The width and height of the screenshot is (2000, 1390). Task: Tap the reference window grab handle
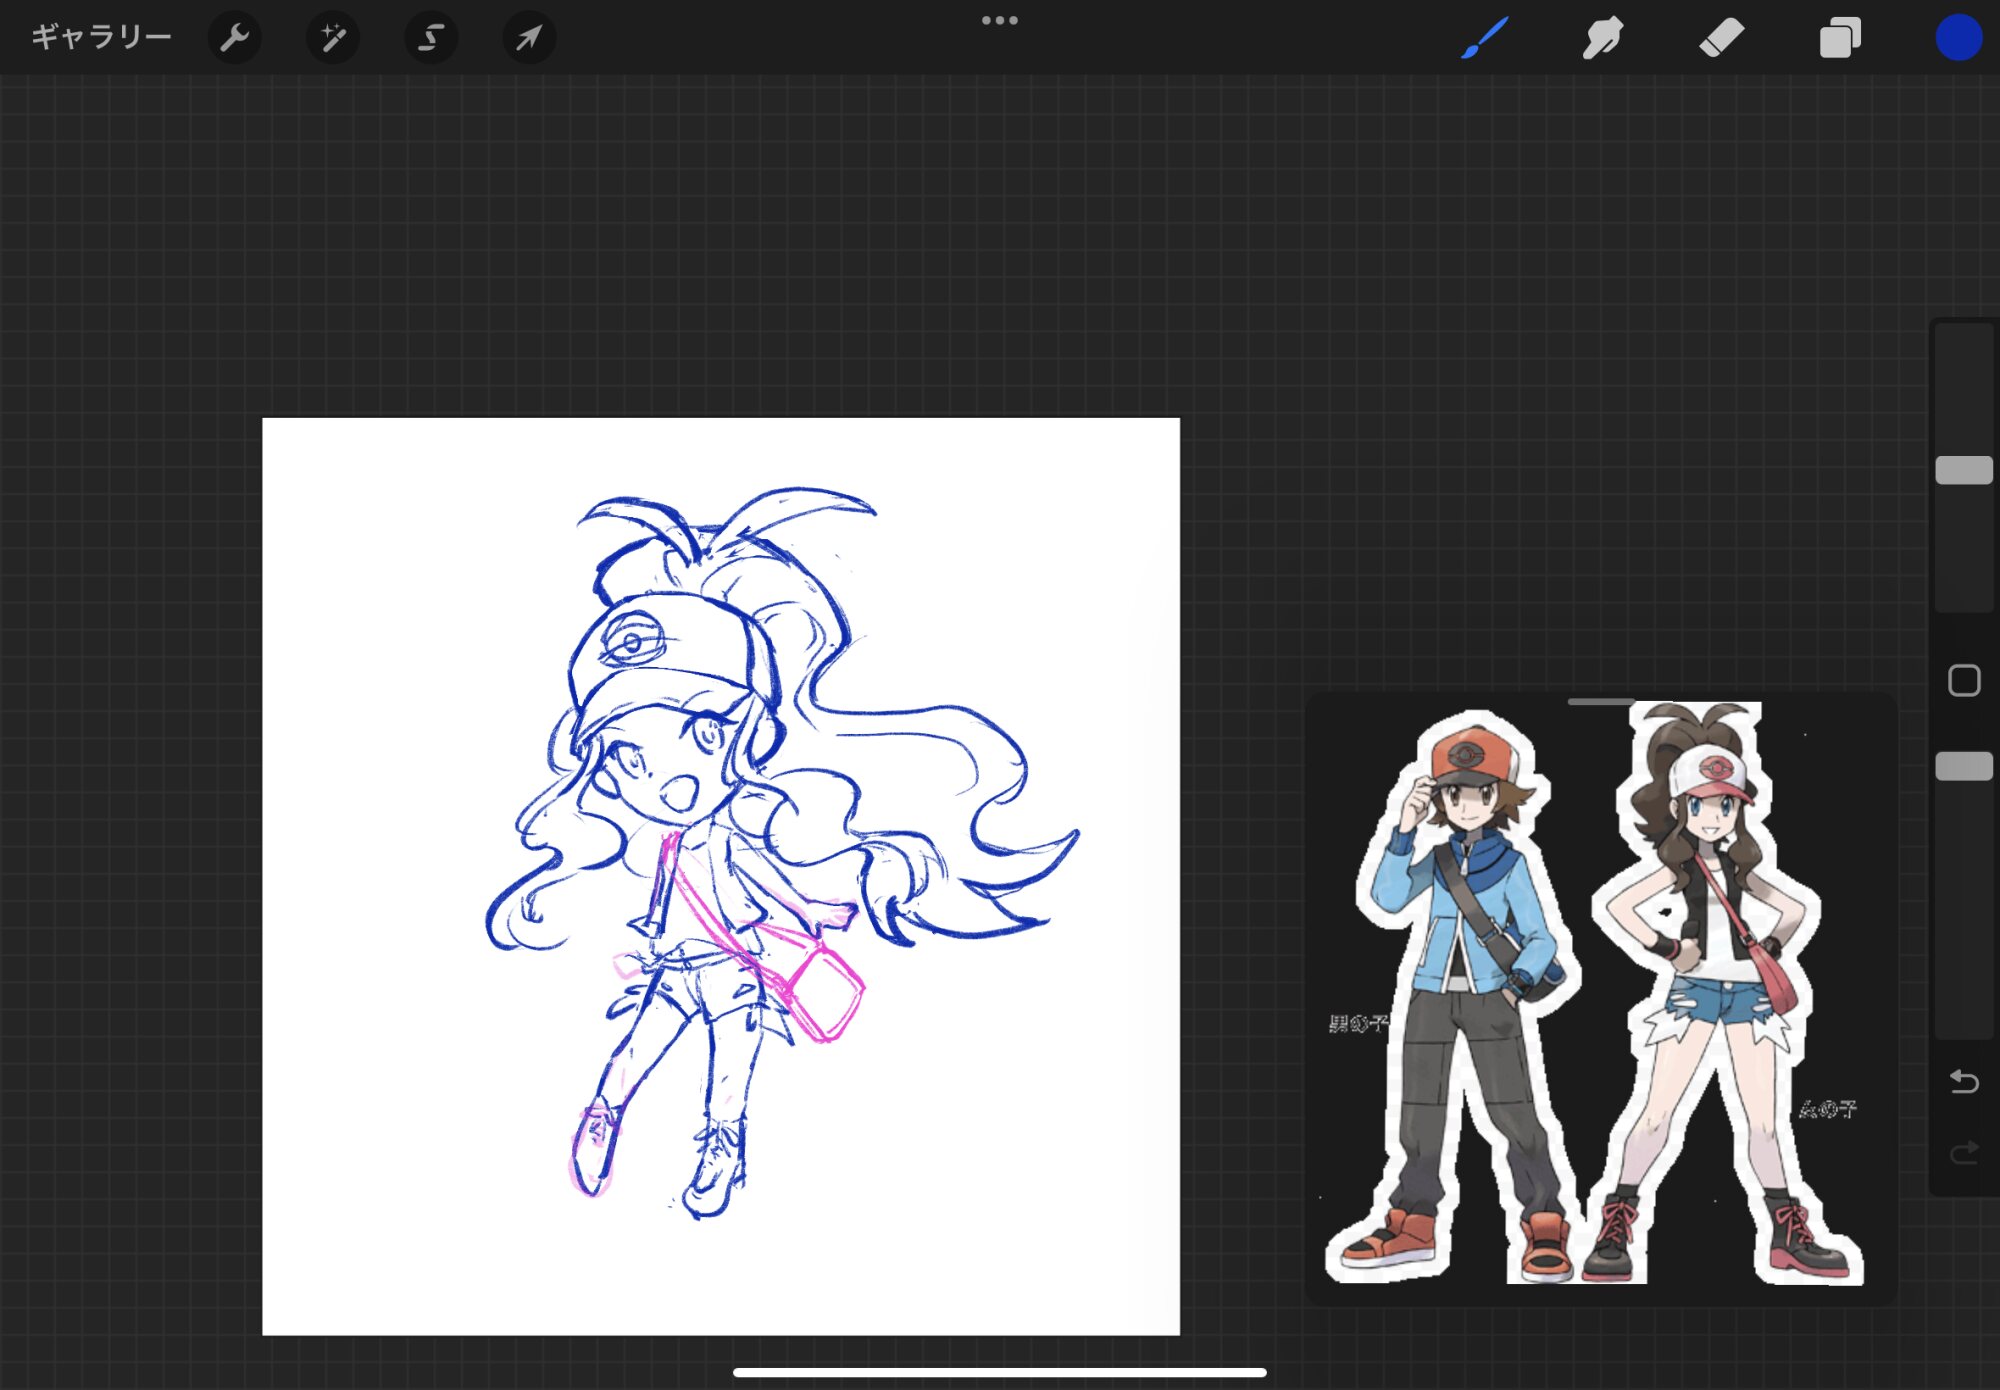(x=1601, y=702)
